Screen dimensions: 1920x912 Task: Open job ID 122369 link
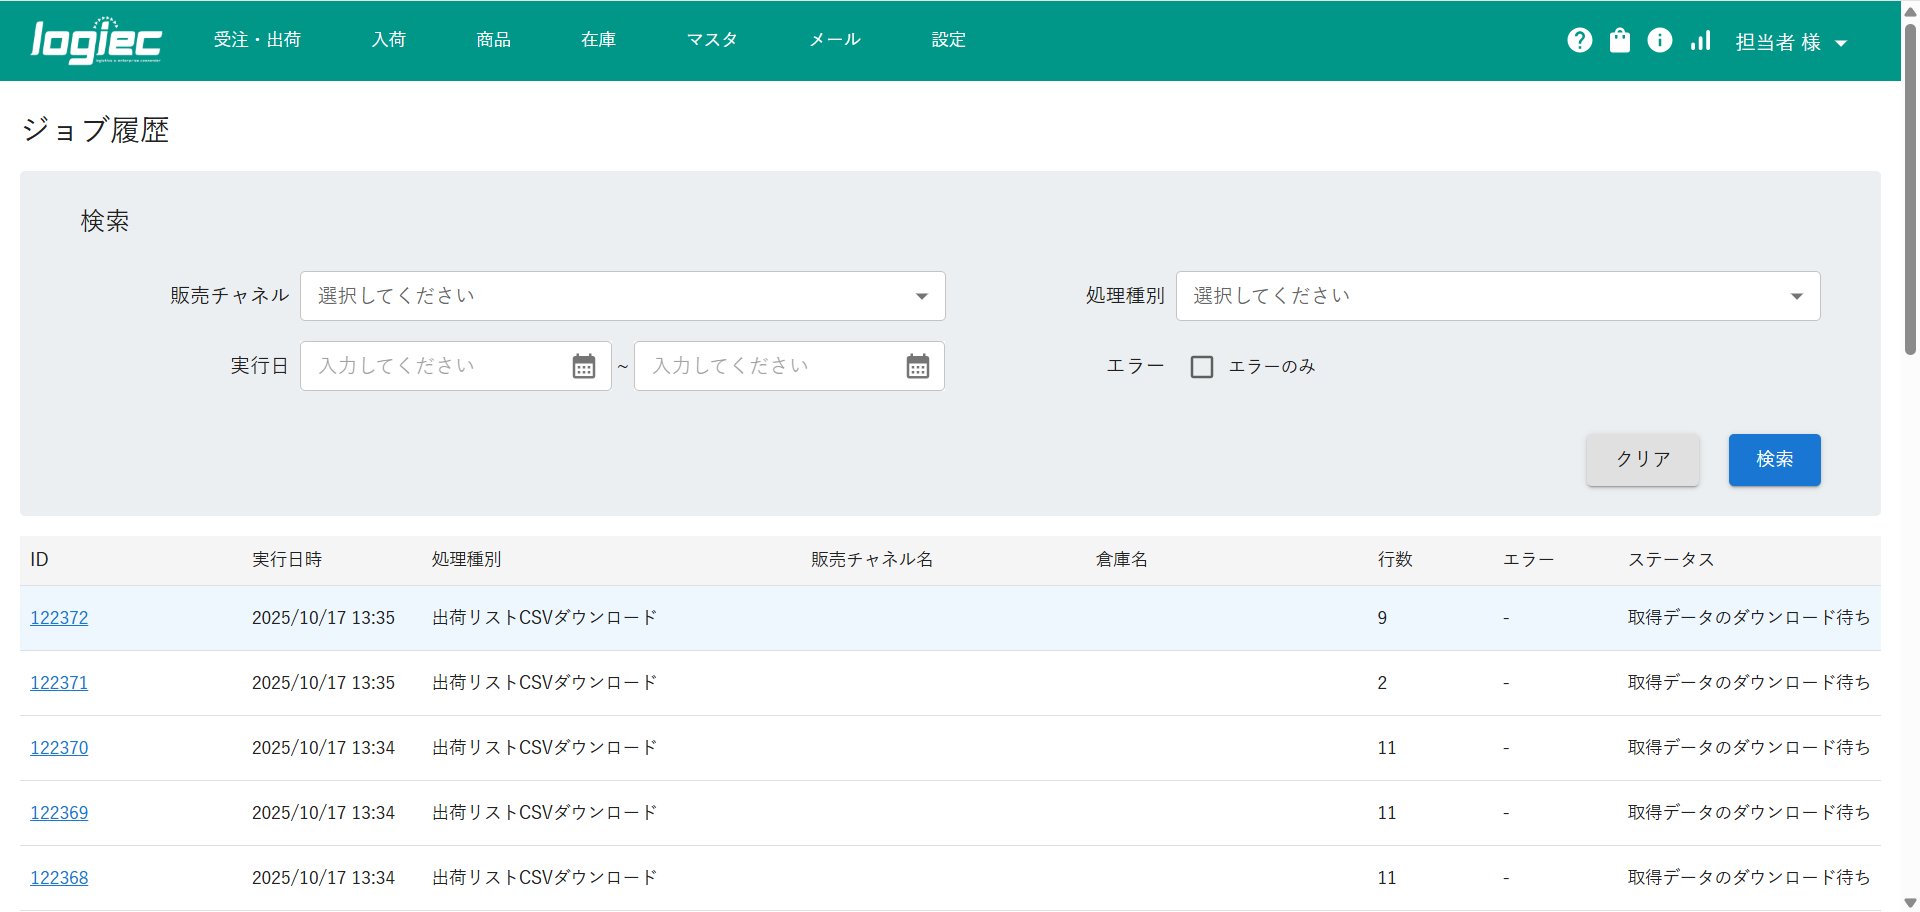59,813
